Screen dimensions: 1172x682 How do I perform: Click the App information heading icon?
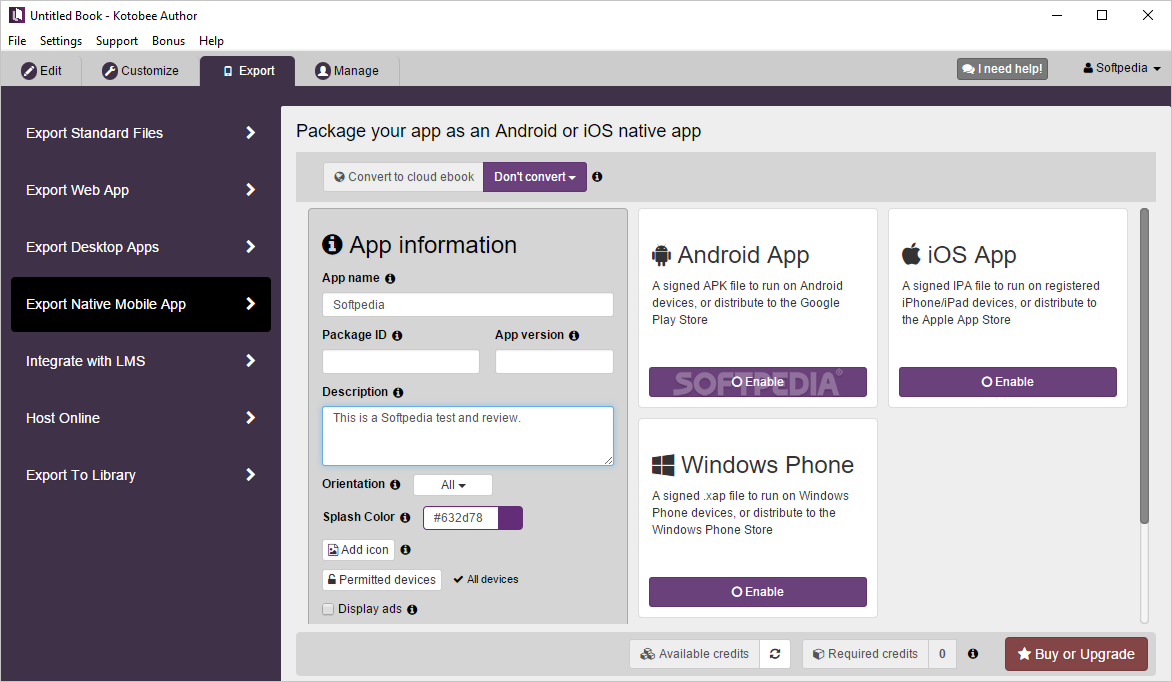332,245
